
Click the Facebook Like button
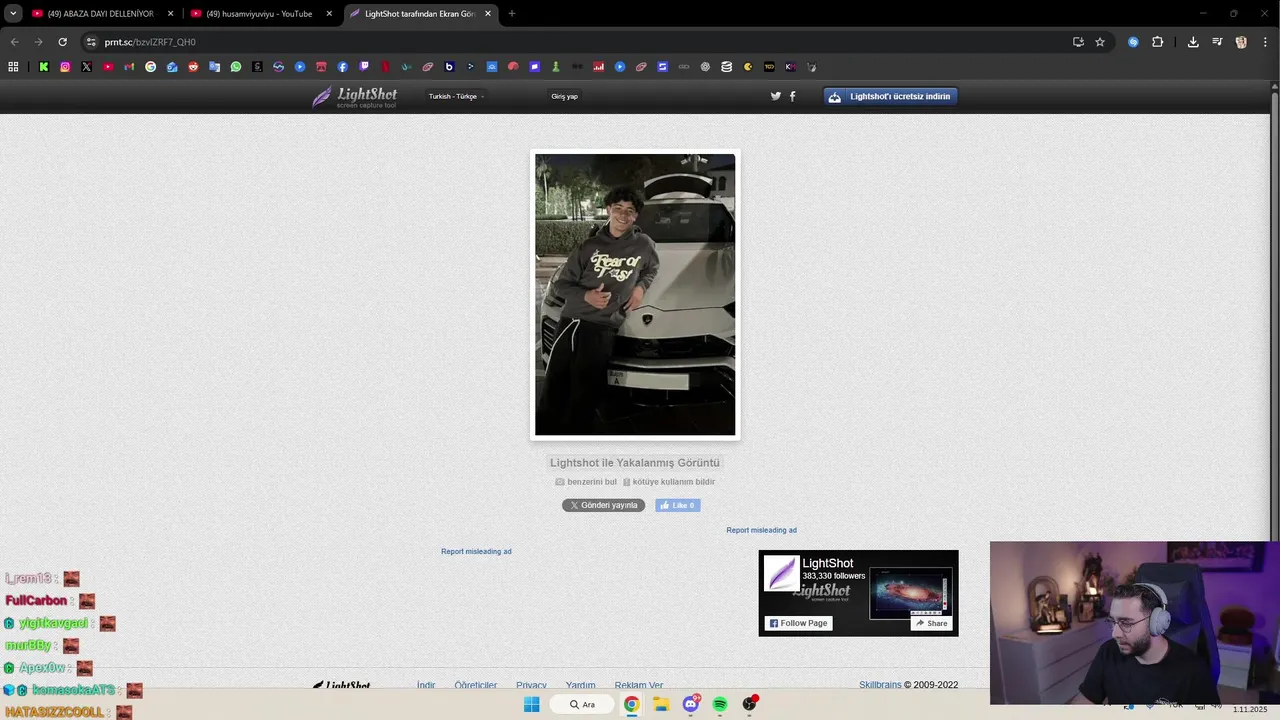pos(678,505)
